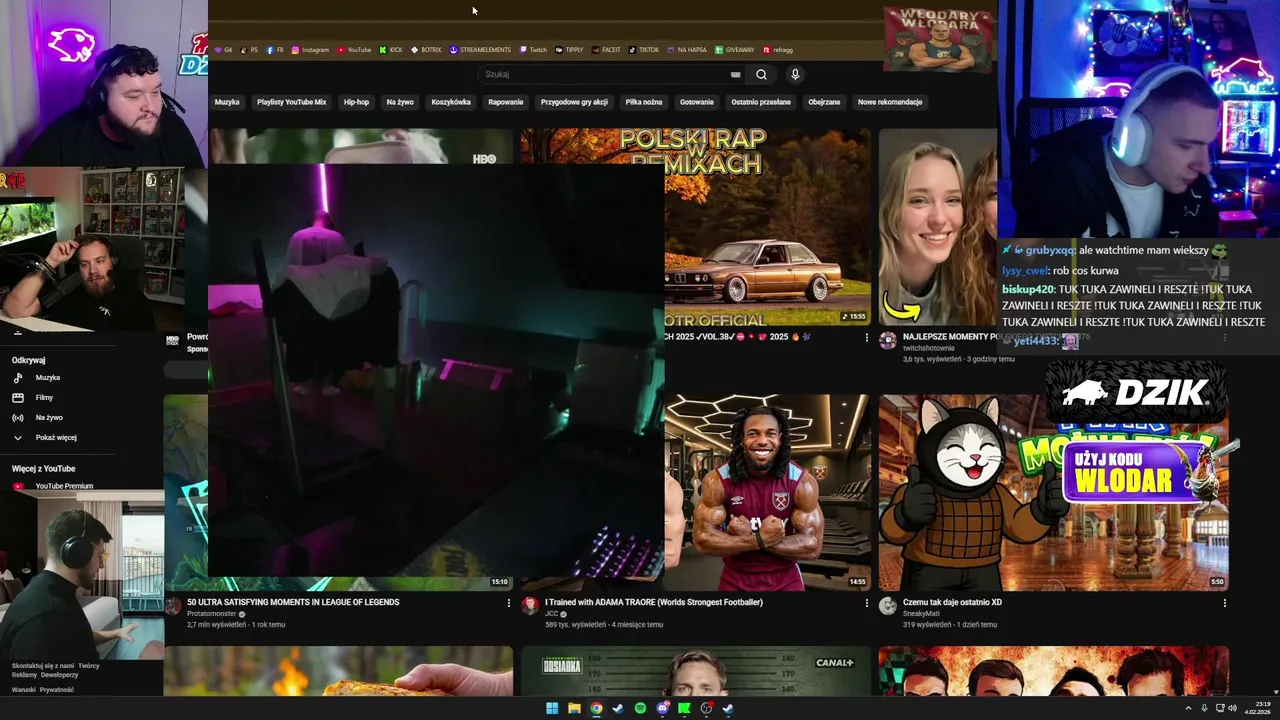The width and height of the screenshot is (1280, 720).
Task: Click the magnifier search button
Action: pyautogui.click(x=761, y=74)
